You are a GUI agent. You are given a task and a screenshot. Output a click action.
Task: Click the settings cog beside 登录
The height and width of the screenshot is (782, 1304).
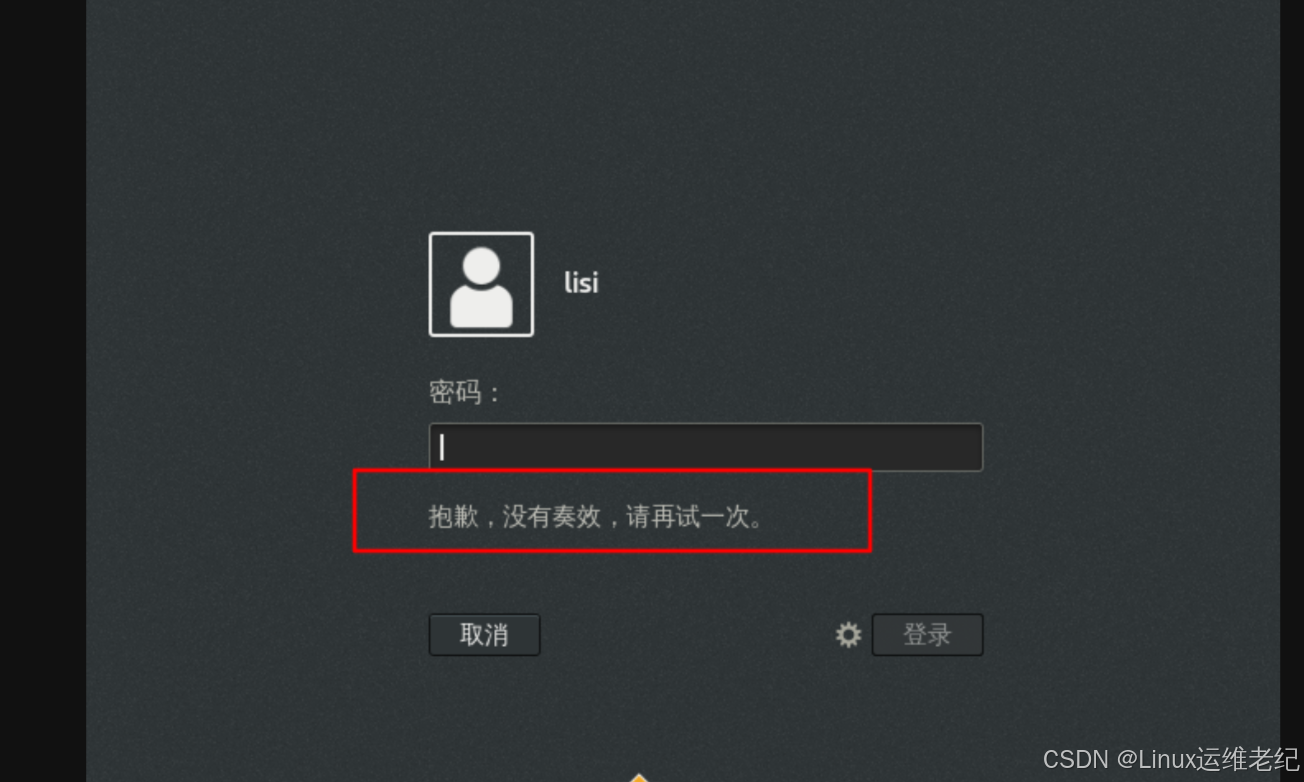tap(848, 635)
